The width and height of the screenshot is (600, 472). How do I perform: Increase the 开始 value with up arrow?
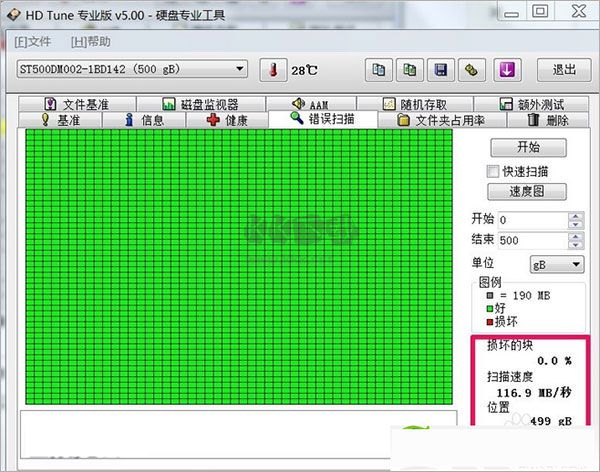tap(576, 216)
